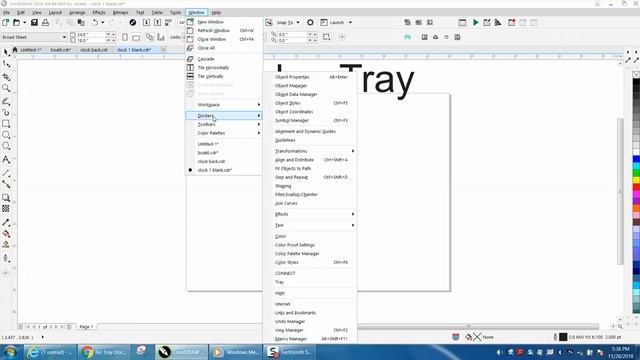Click the page width input field

coord(91,35)
